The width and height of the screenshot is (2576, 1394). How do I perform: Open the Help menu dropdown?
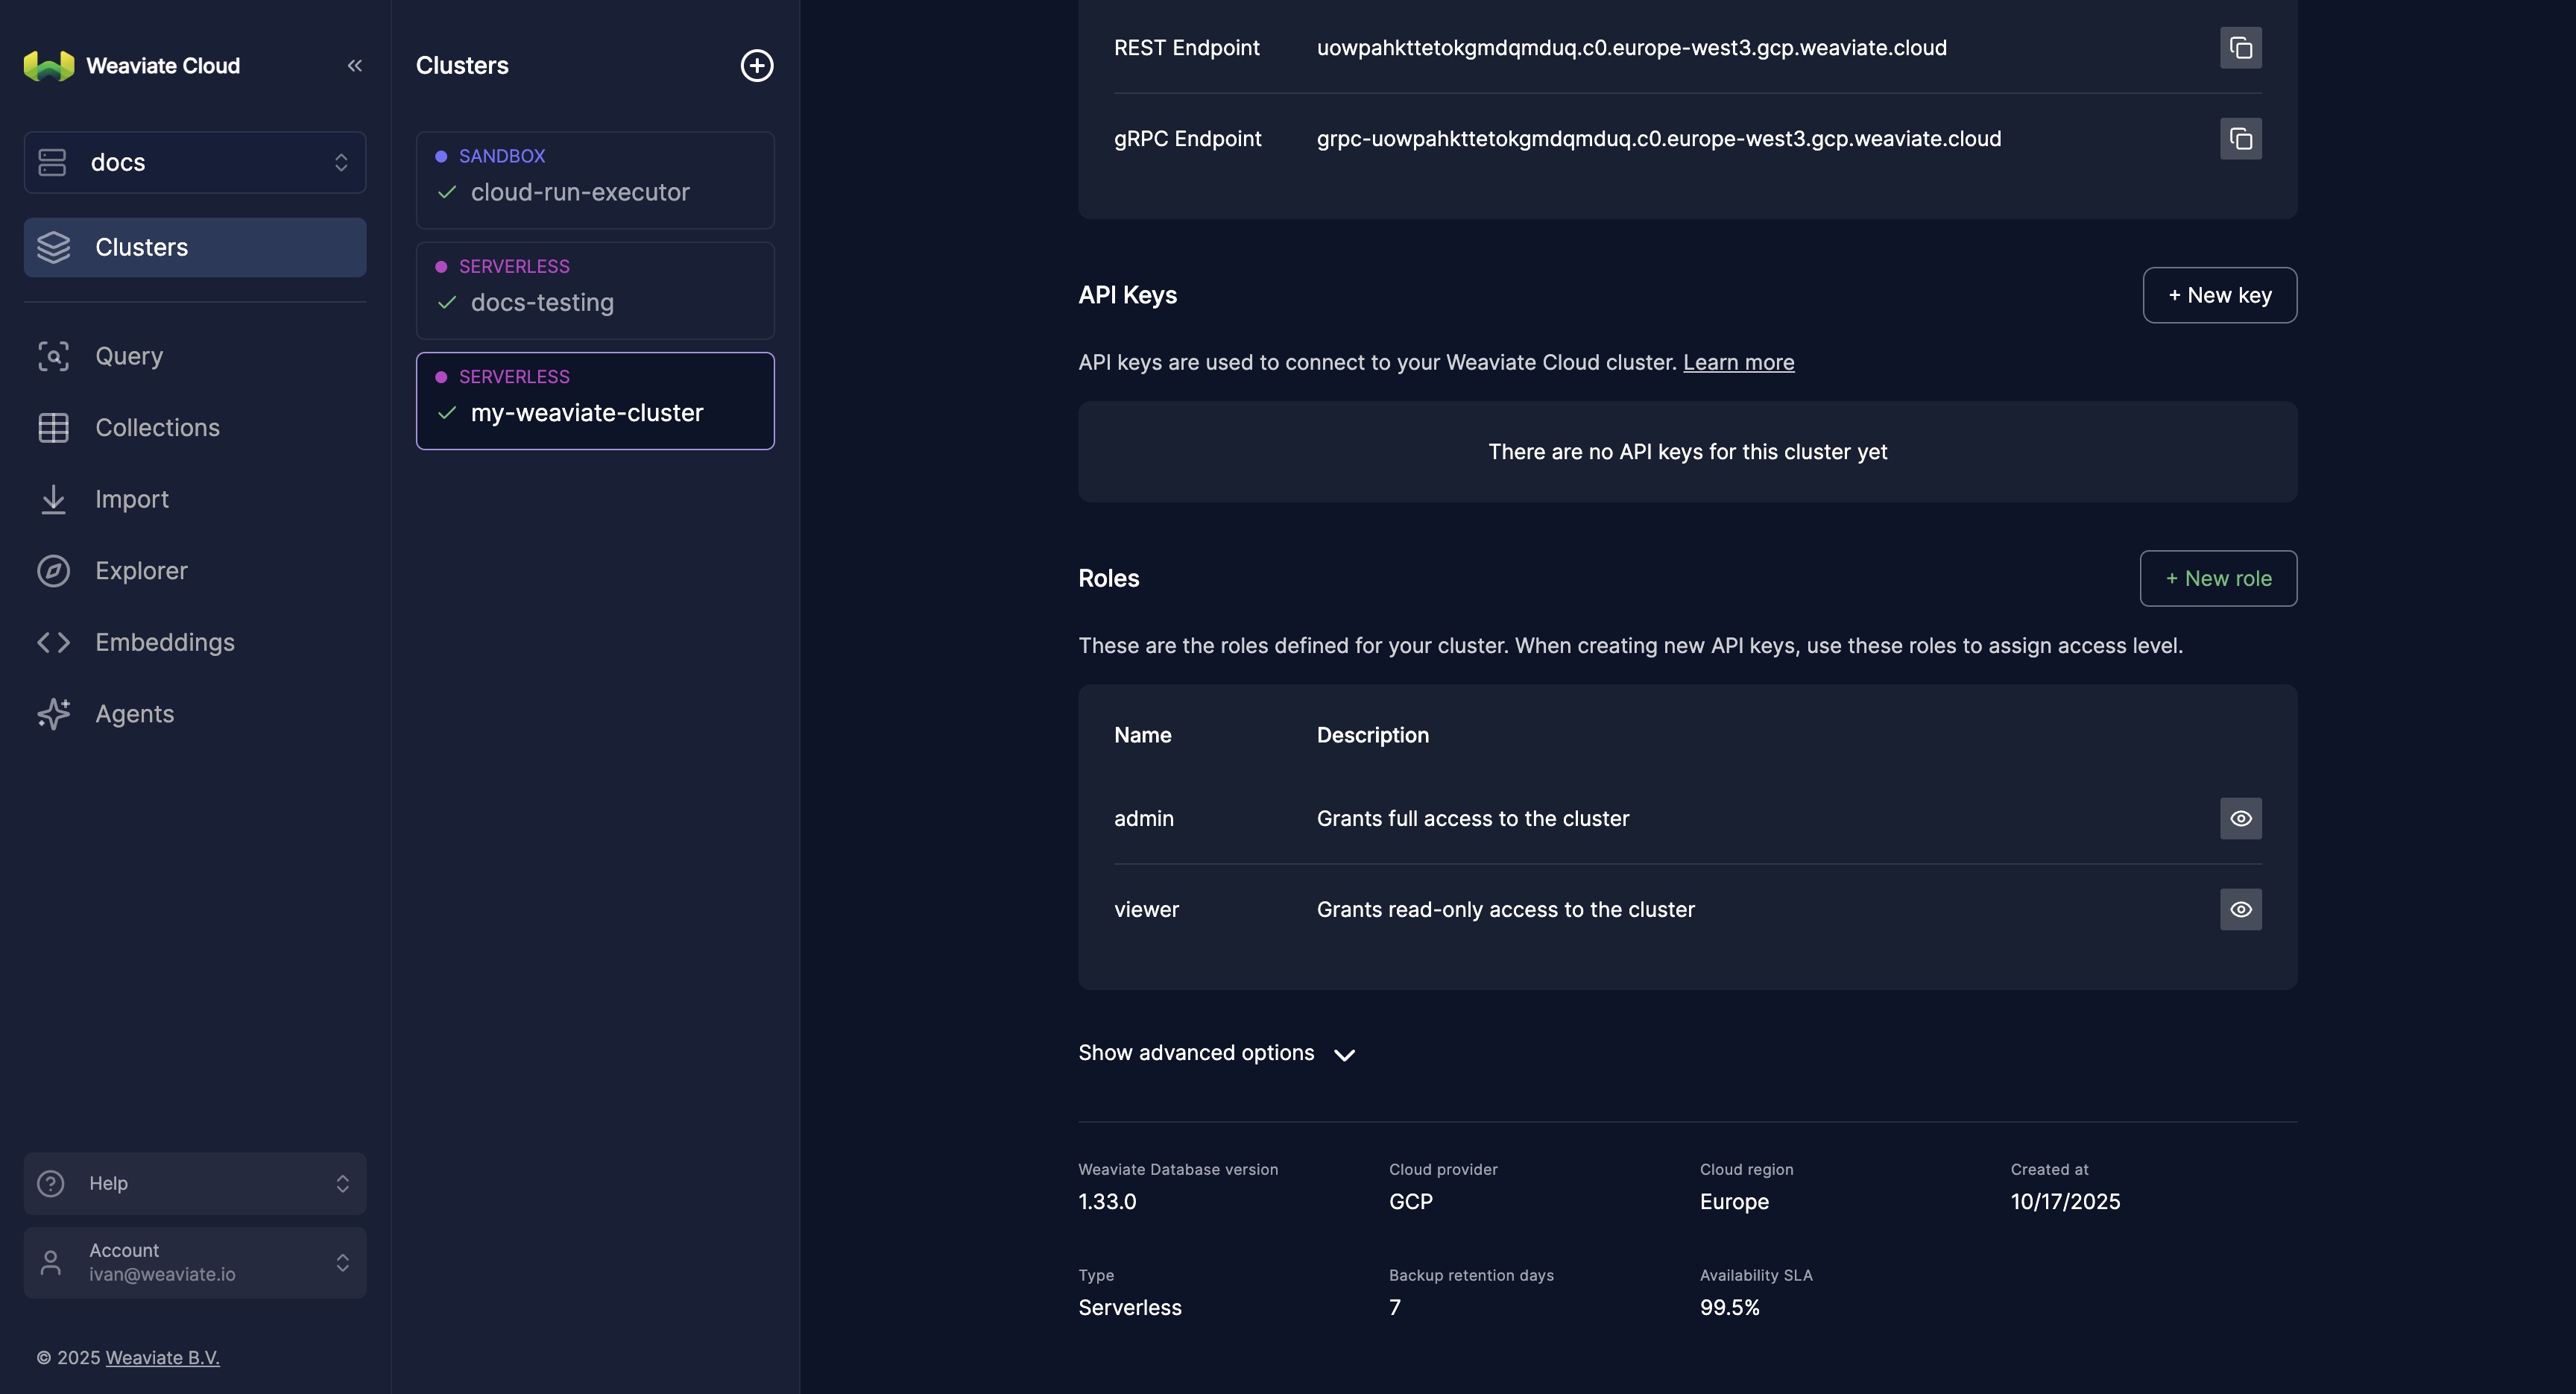(195, 1184)
